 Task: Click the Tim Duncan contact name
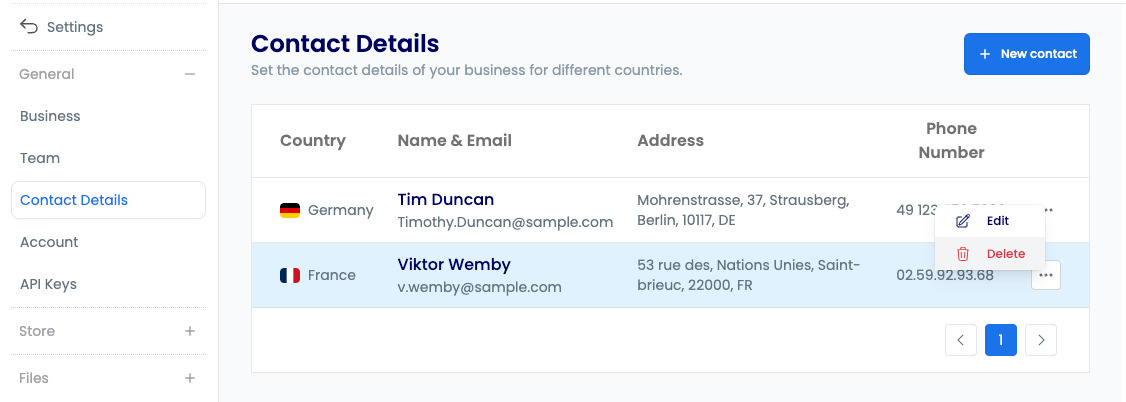click(x=445, y=199)
